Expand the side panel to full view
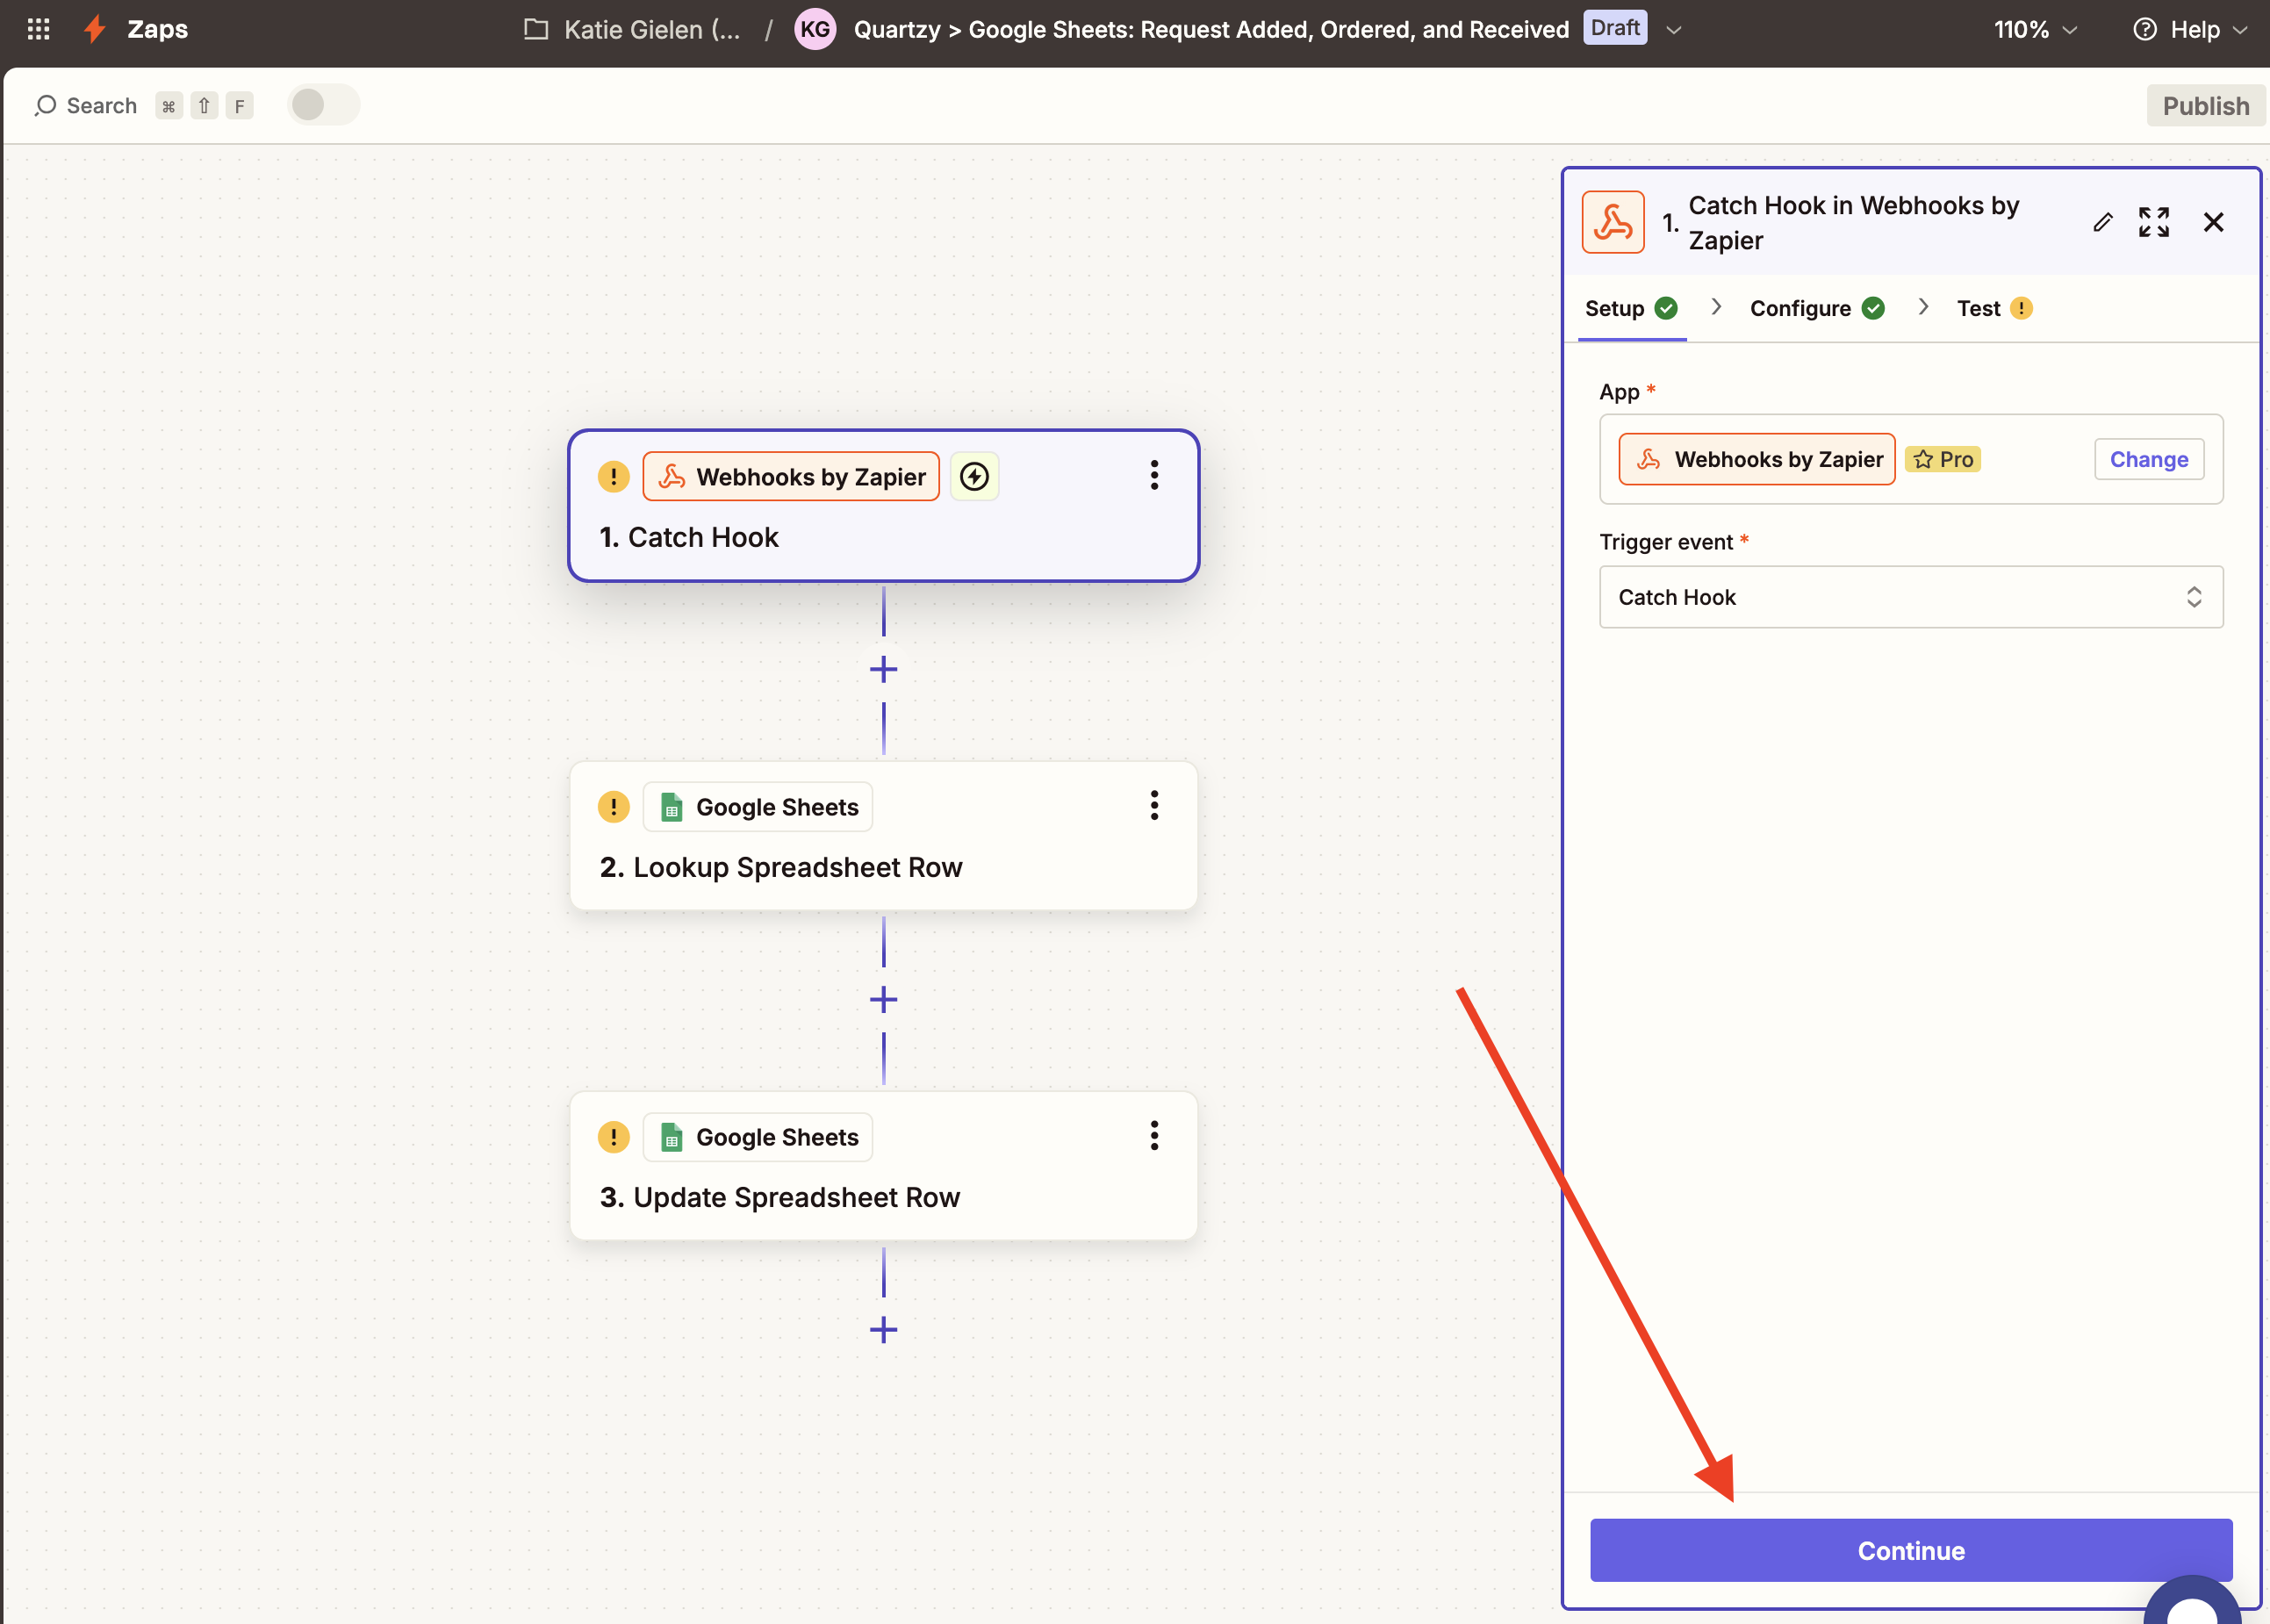Image resolution: width=2270 pixels, height=1624 pixels. (2154, 222)
